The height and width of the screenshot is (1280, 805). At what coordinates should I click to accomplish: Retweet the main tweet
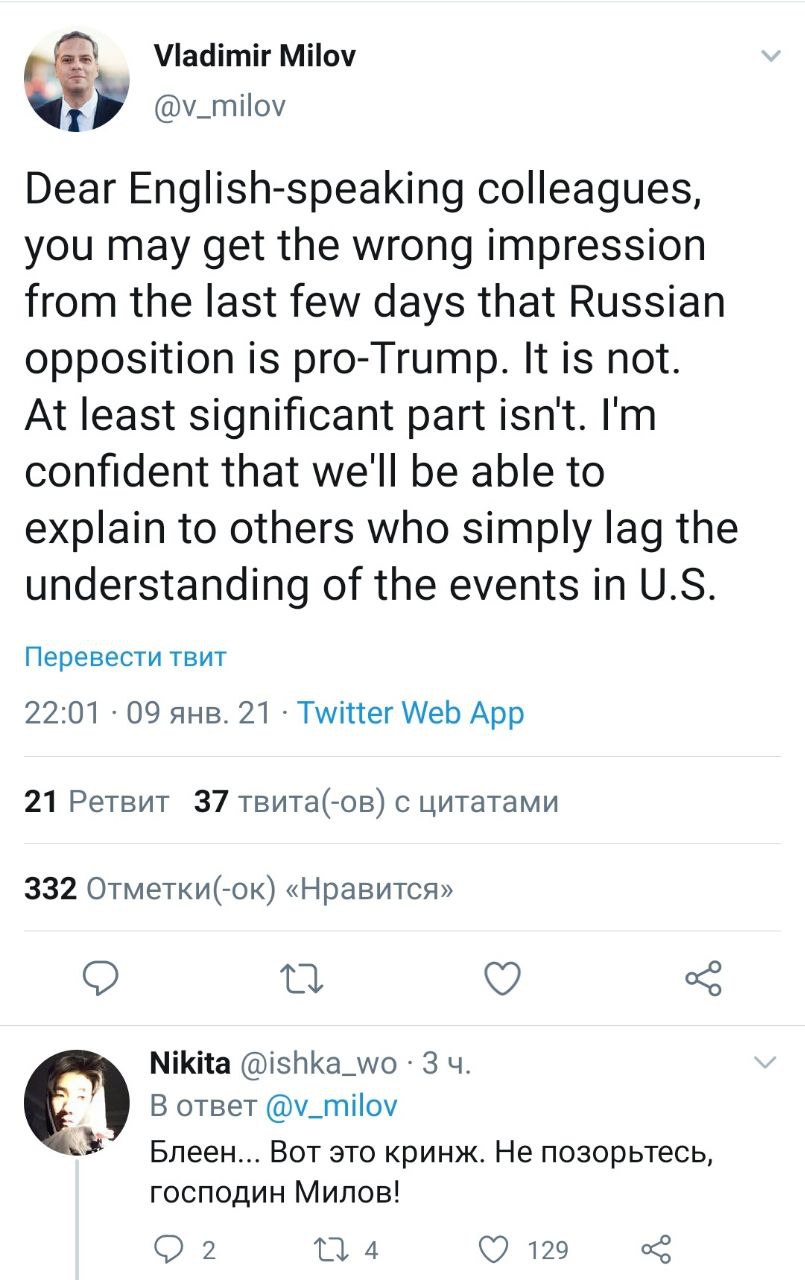click(301, 979)
